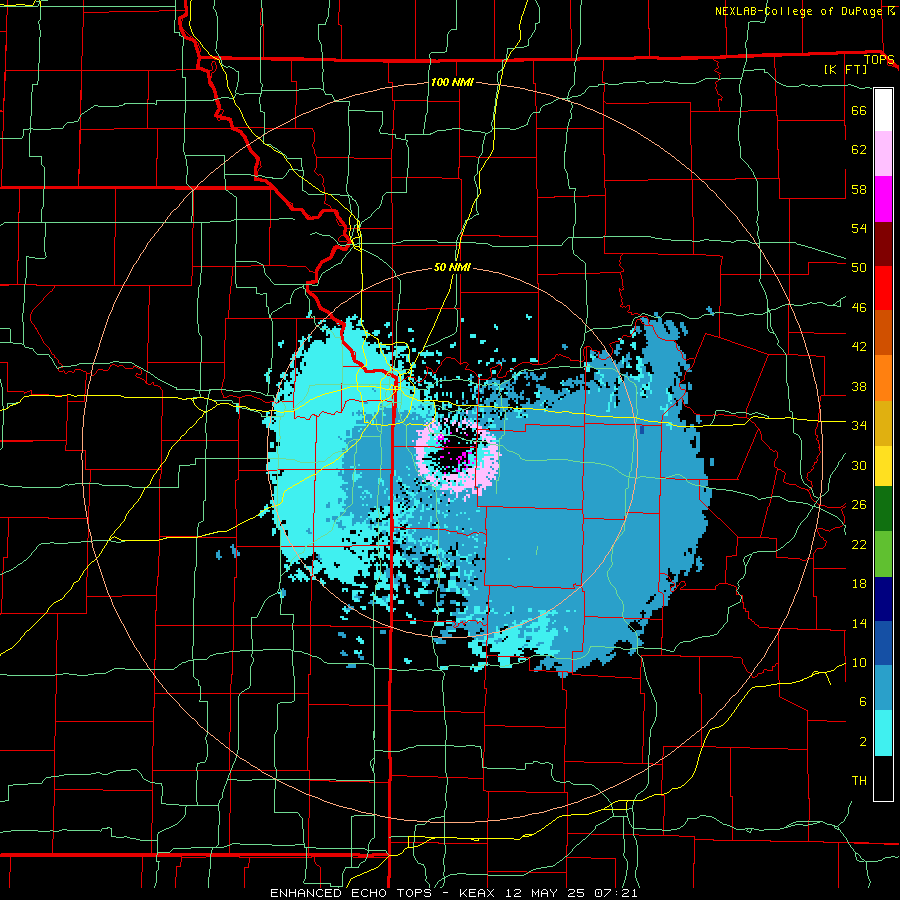
Task: Click the legend value '14'
Action: 859,623
